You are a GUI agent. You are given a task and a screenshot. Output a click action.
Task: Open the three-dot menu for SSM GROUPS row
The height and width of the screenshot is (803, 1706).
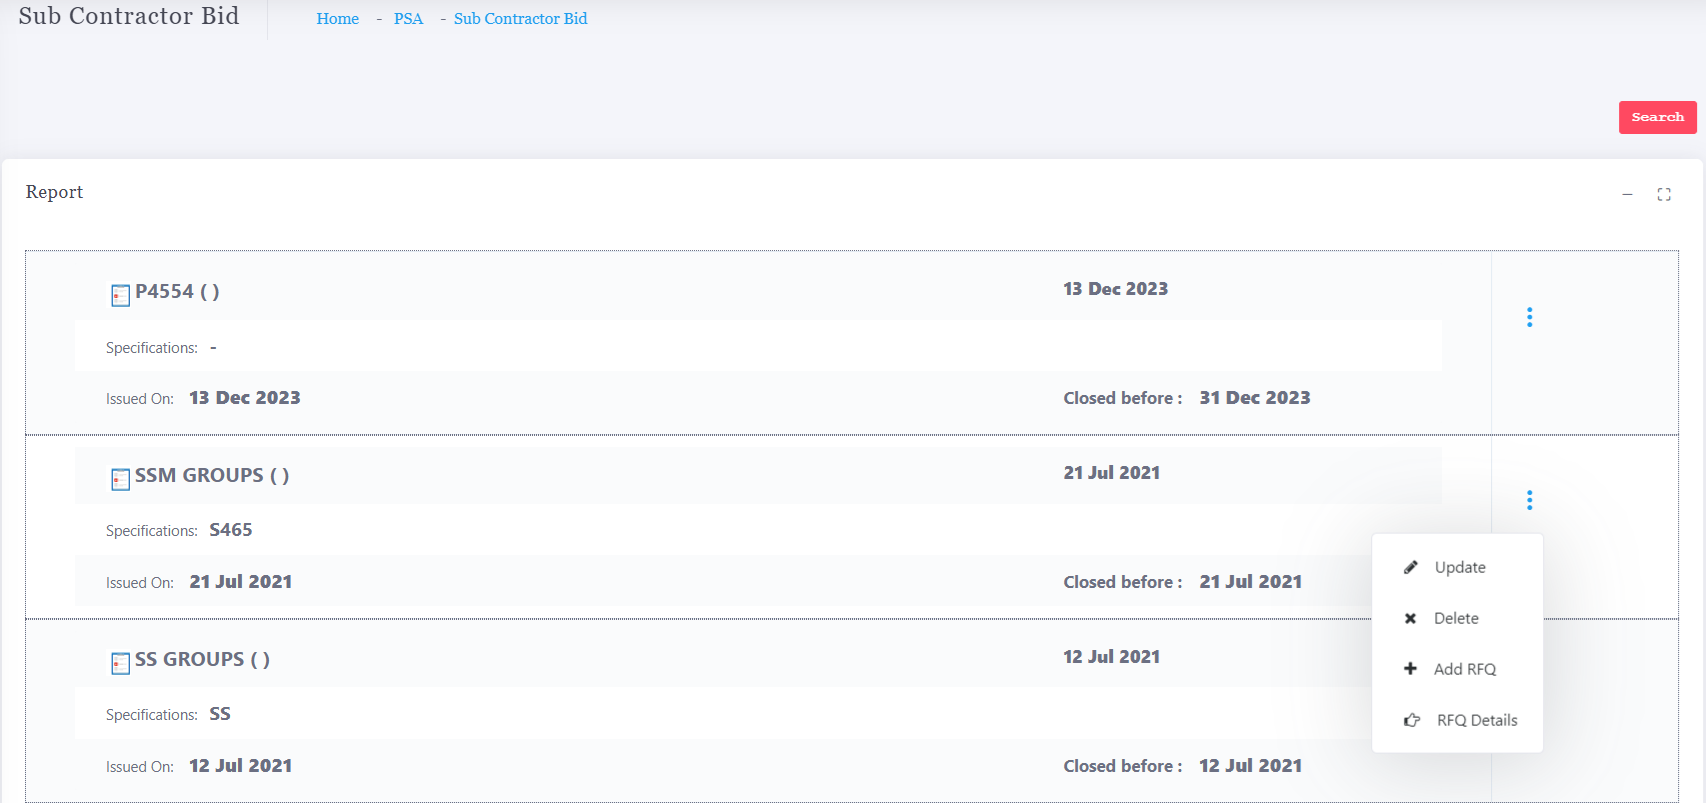pos(1529,500)
